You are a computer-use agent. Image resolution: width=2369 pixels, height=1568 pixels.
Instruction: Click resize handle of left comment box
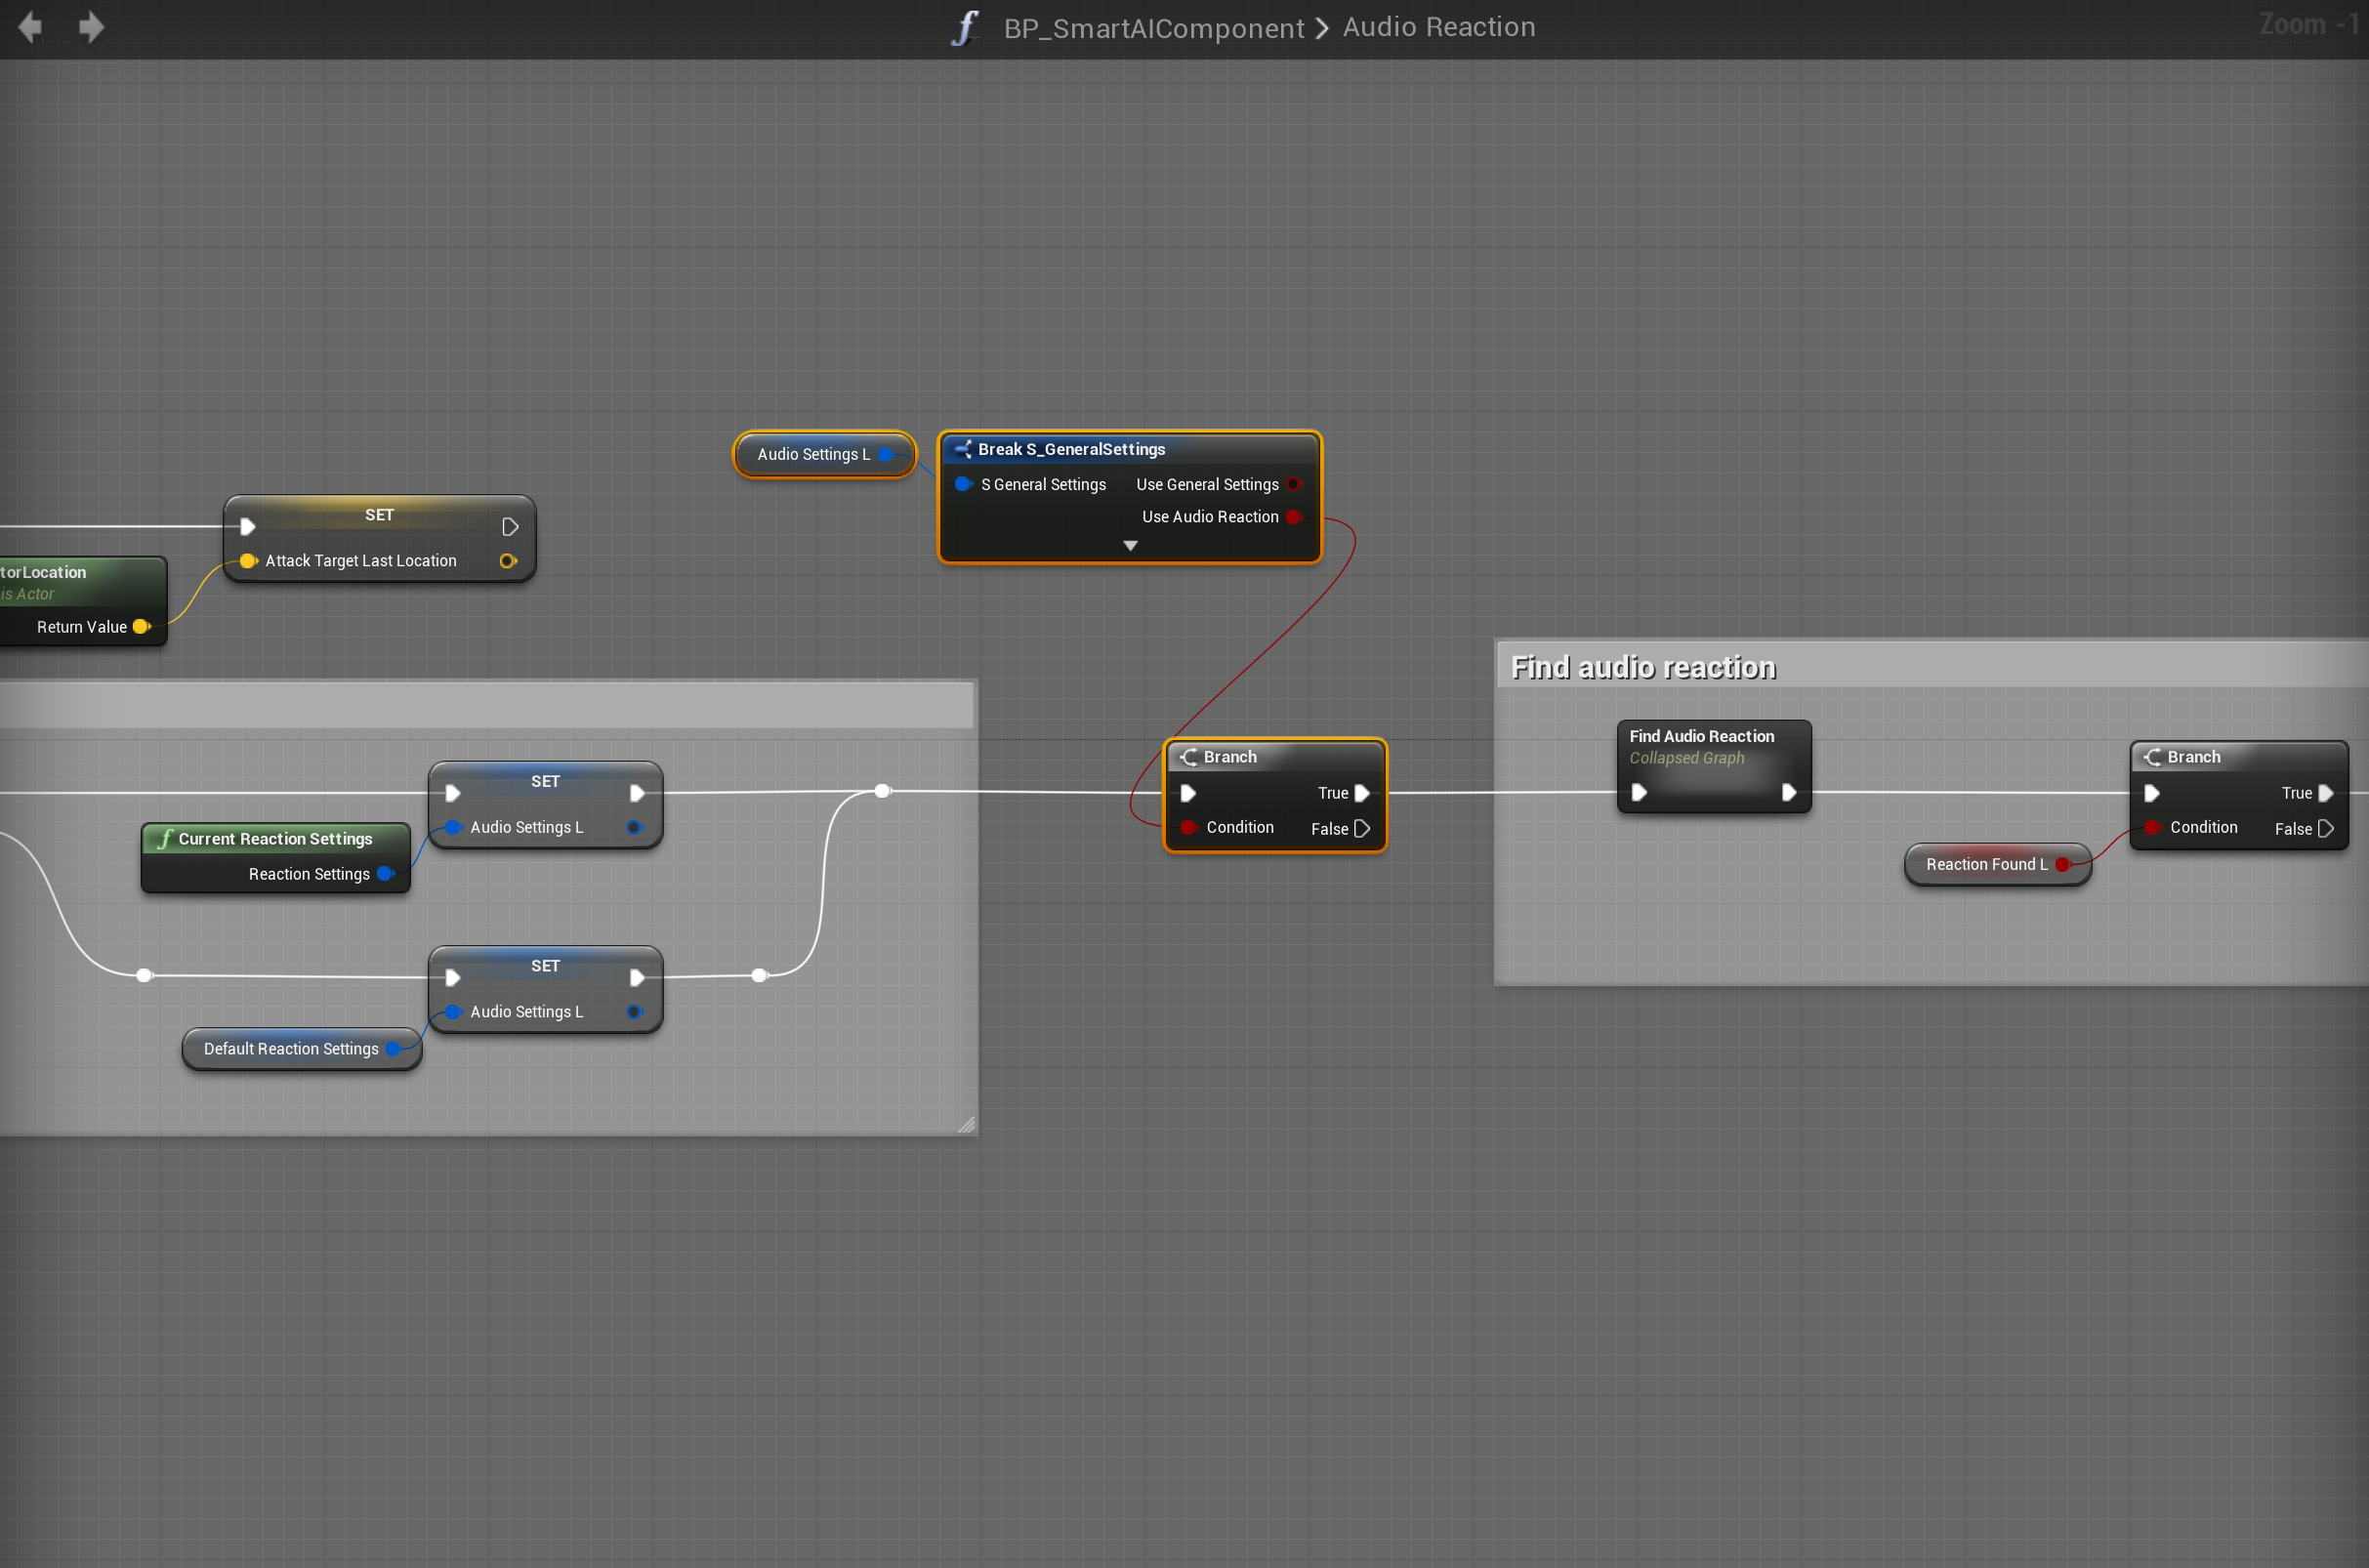tap(965, 1125)
